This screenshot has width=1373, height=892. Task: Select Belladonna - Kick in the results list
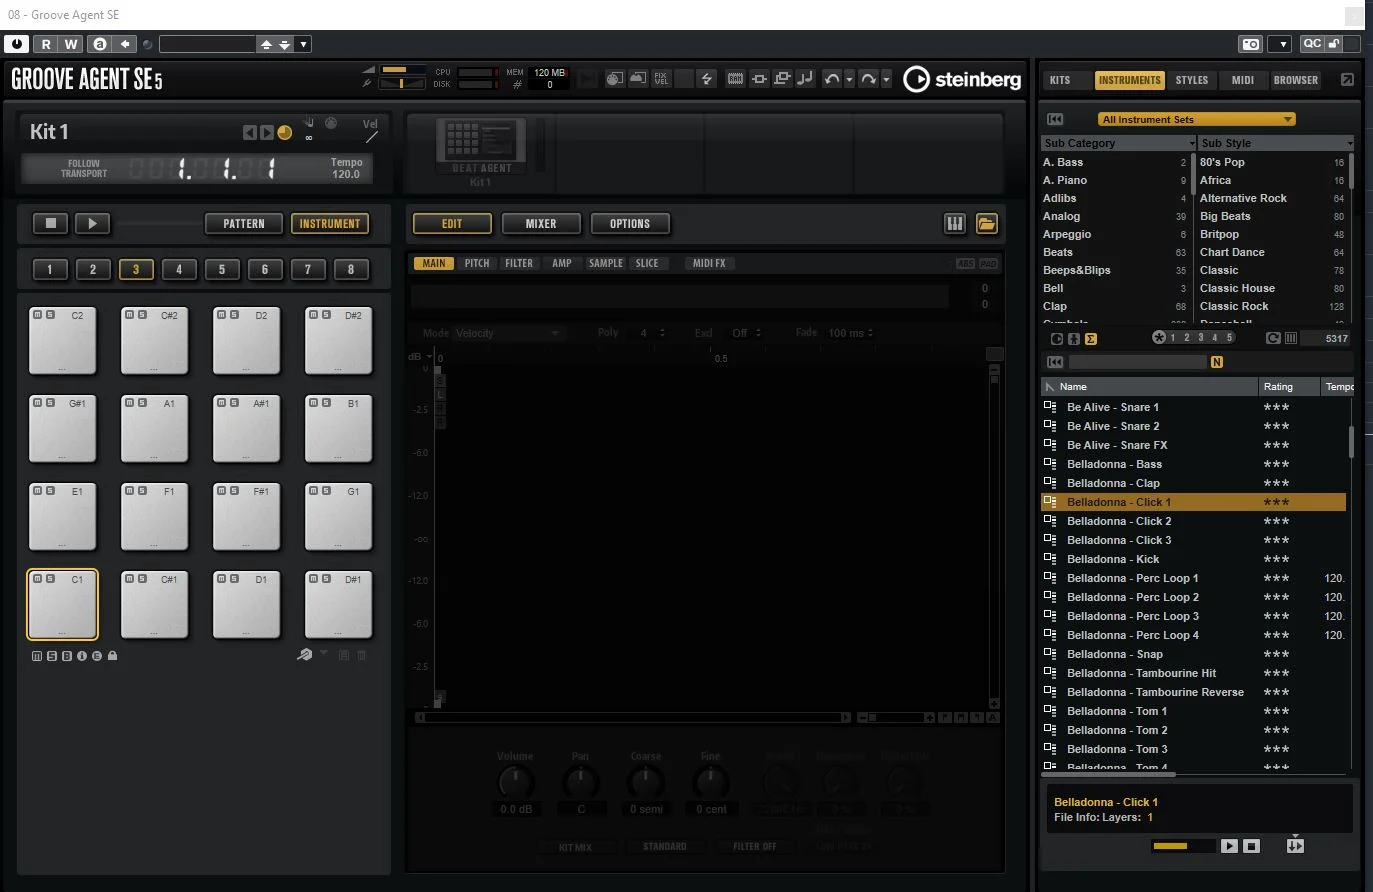1194,559
